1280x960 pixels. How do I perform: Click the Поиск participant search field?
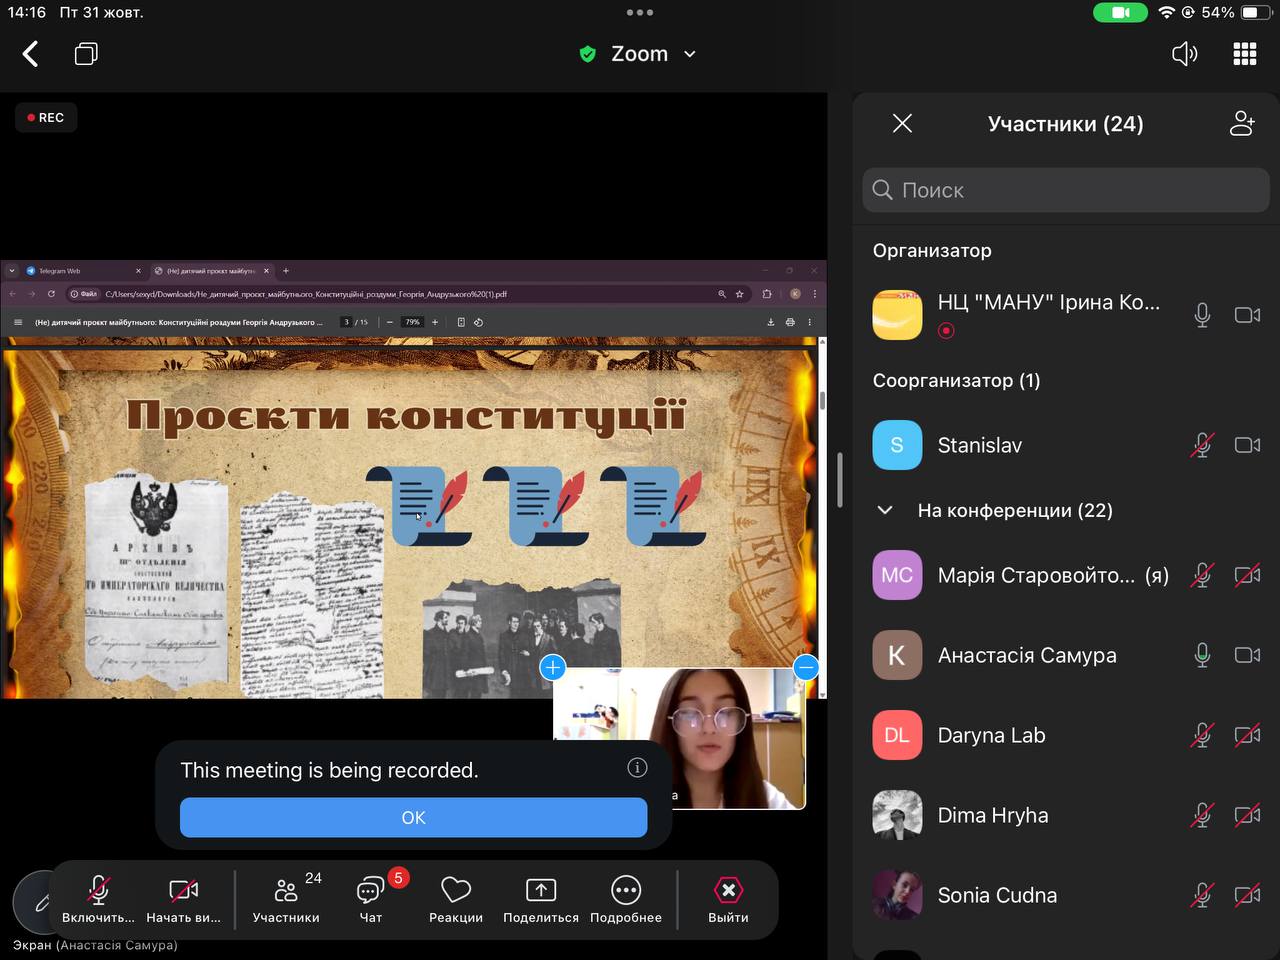pyautogui.click(x=1065, y=190)
